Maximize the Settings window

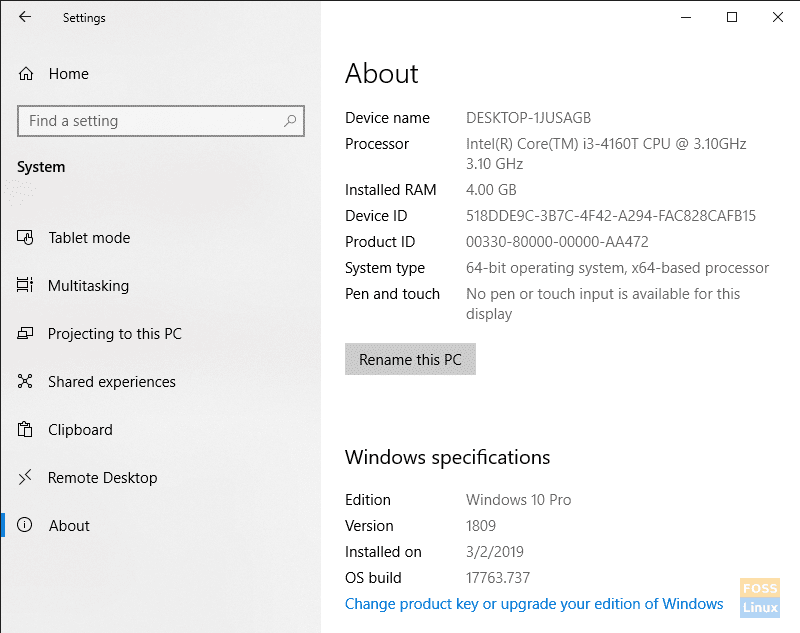coord(732,17)
